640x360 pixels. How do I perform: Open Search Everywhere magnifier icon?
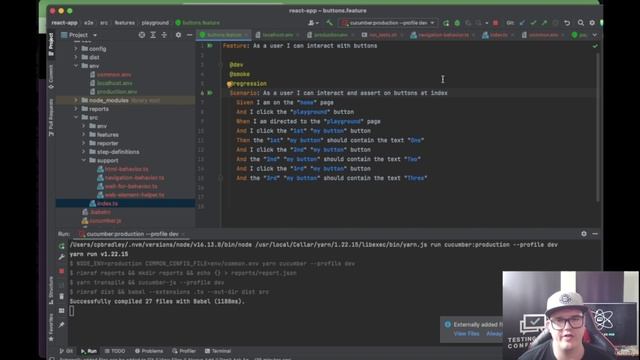tap(580, 23)
